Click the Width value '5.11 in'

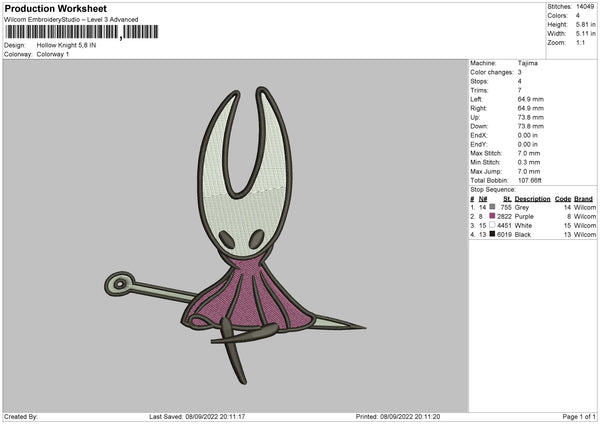click(586, 34)
